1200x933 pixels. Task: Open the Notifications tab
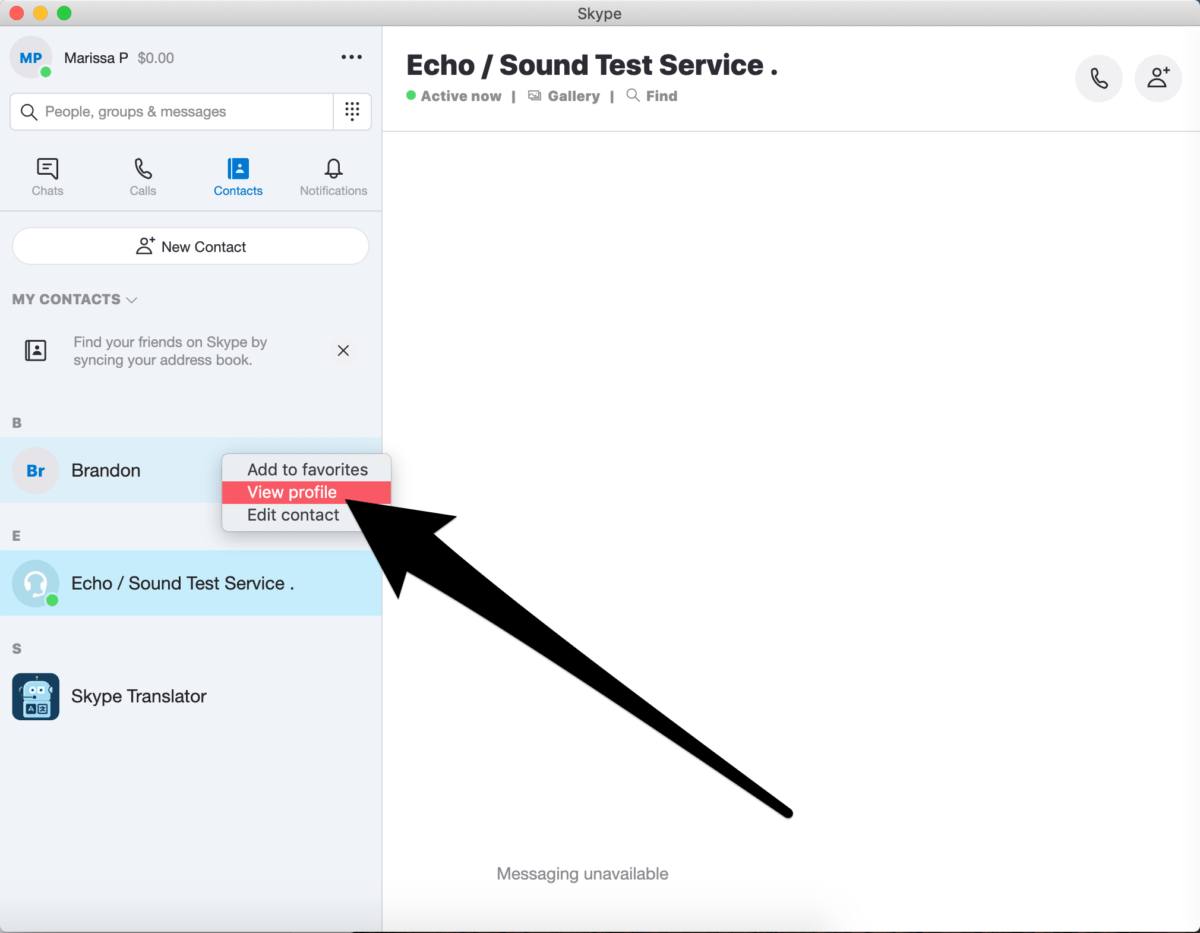[334, 177]
